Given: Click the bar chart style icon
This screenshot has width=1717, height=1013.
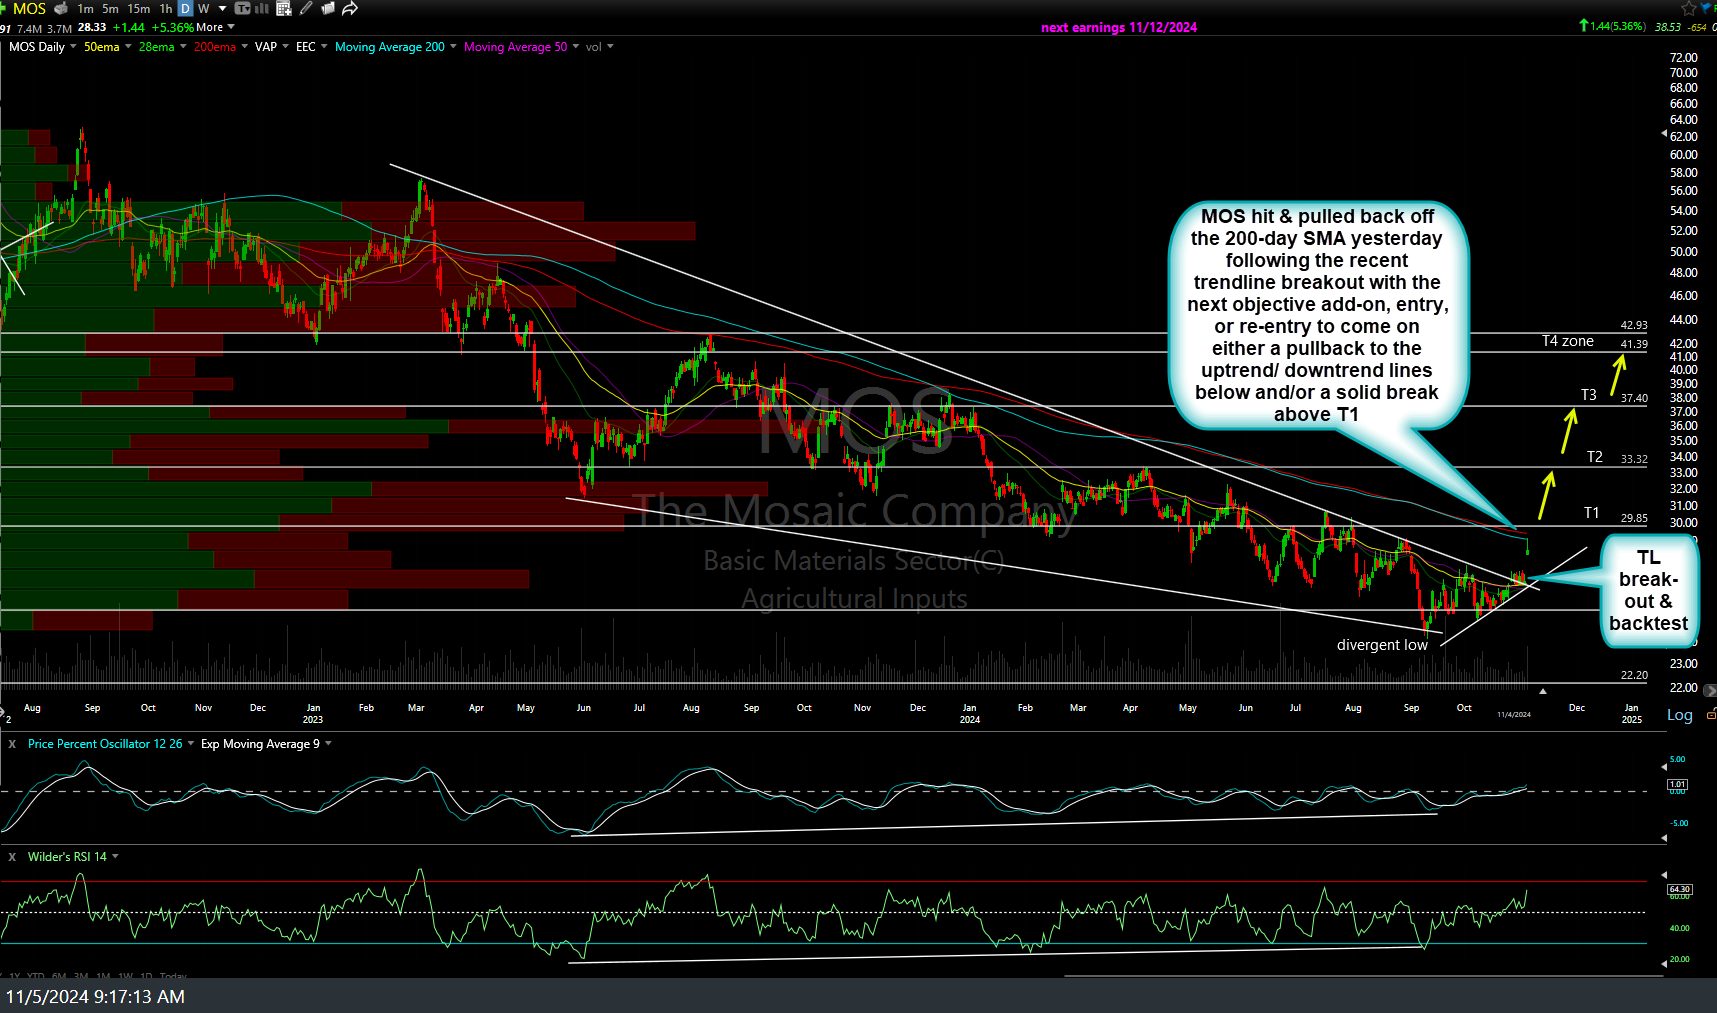Looking at the screenshot, I should [x=263, y=8].
